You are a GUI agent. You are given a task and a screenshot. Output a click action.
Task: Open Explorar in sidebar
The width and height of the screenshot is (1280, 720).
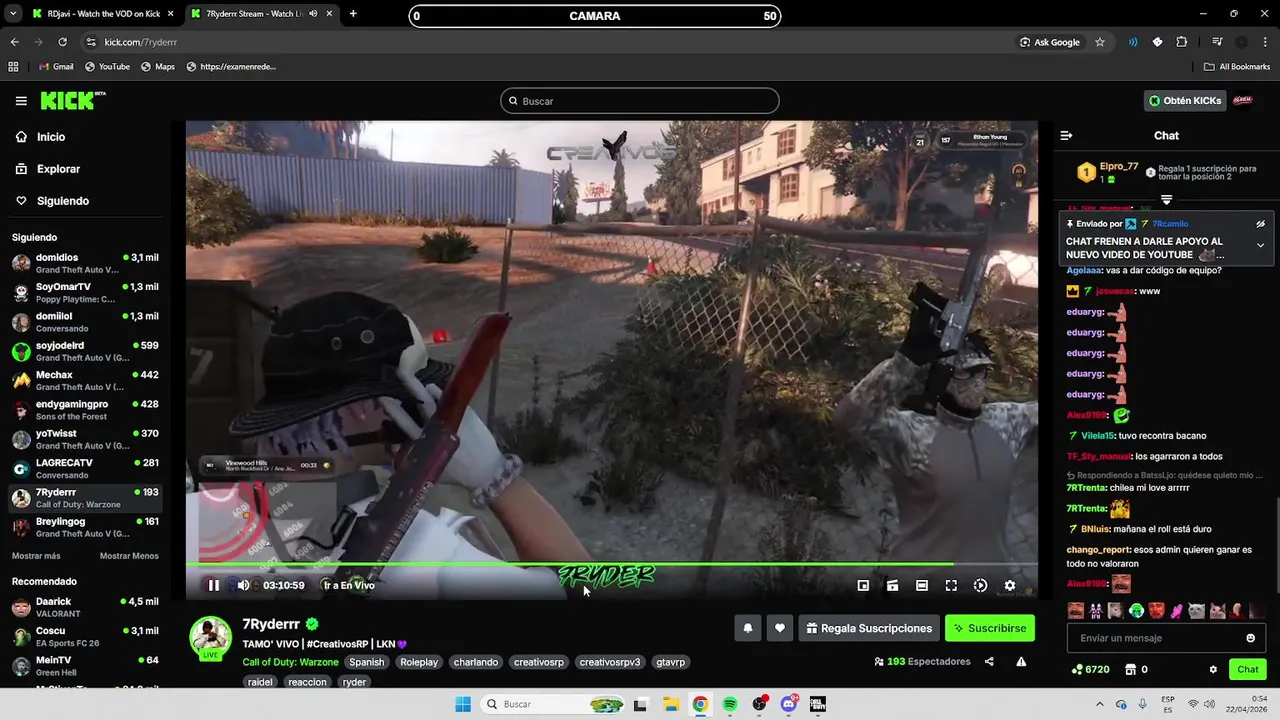click(x=85, y=169)
